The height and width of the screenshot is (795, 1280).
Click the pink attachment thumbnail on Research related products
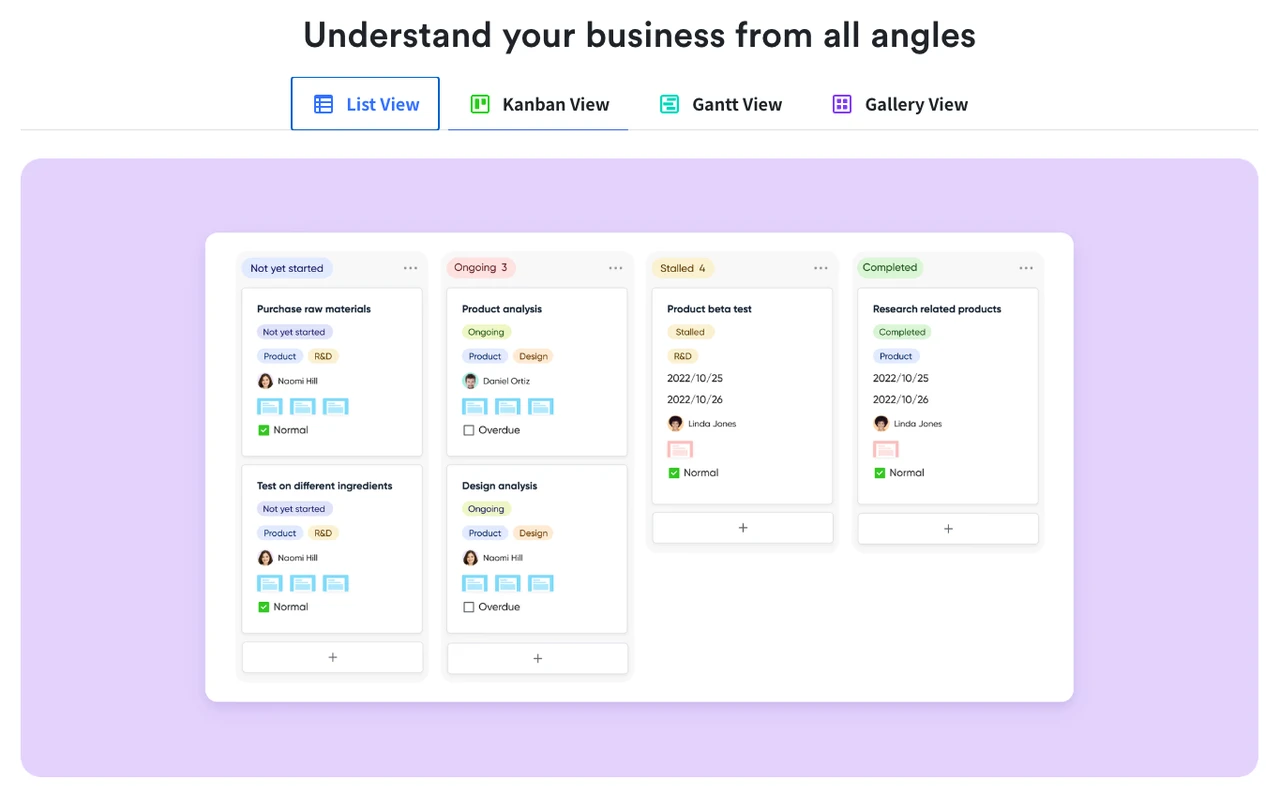[x=885, y=450]
